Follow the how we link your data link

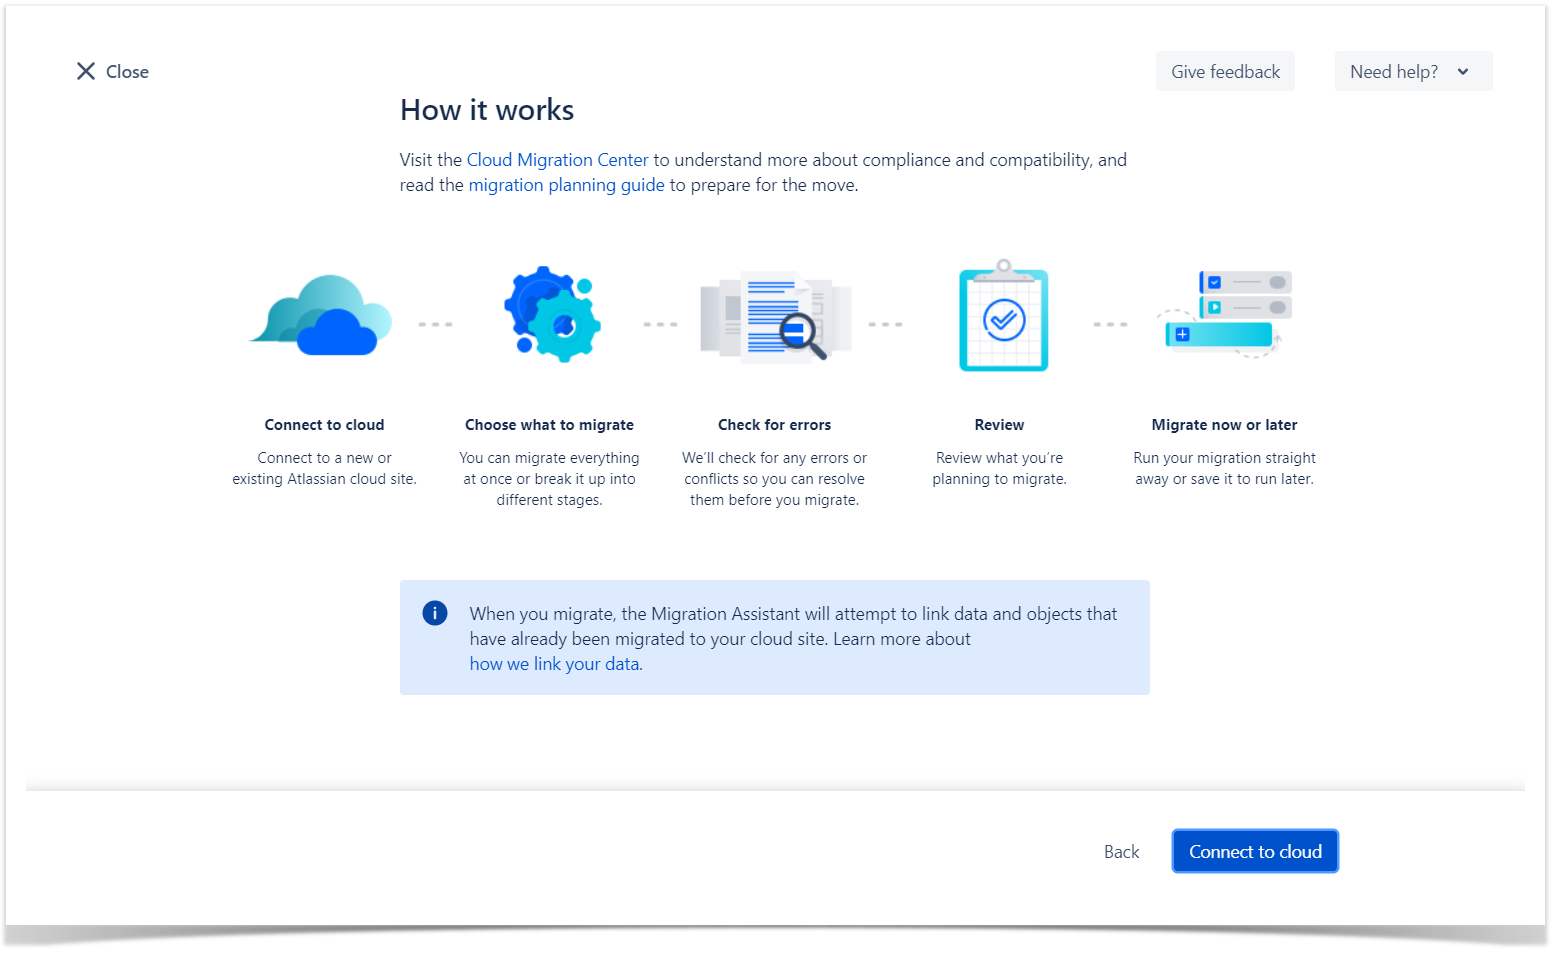[555, 664]
